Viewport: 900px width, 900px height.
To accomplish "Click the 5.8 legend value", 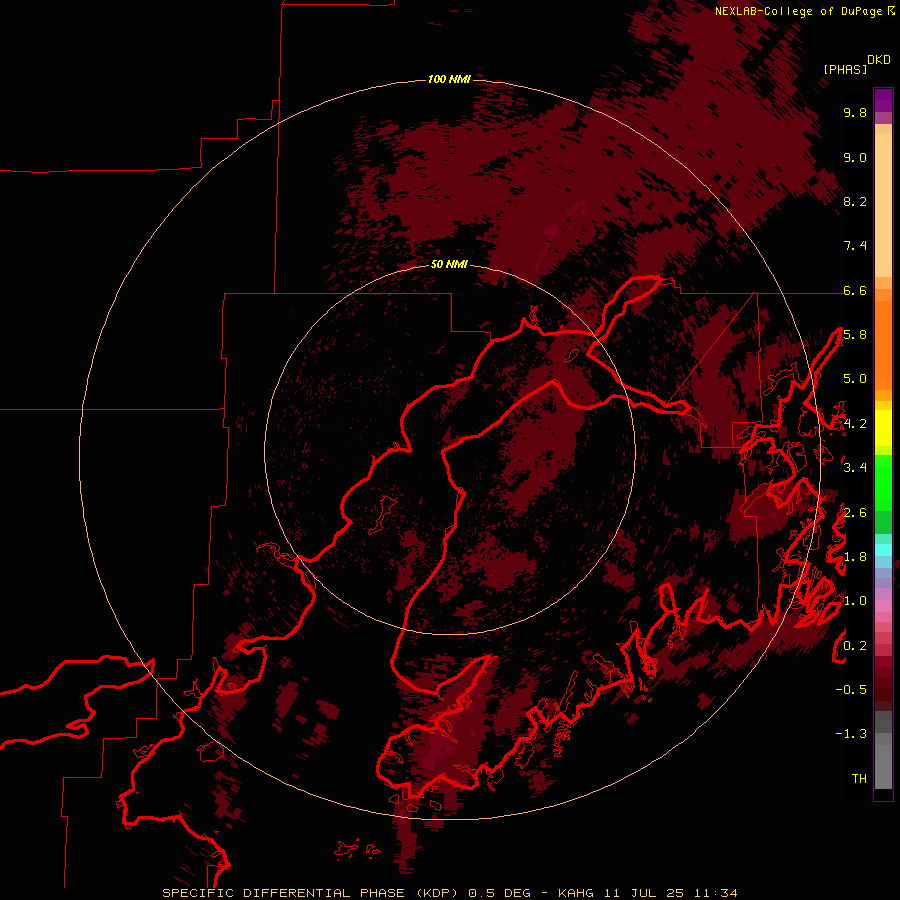I will click(x=855, y=335).
